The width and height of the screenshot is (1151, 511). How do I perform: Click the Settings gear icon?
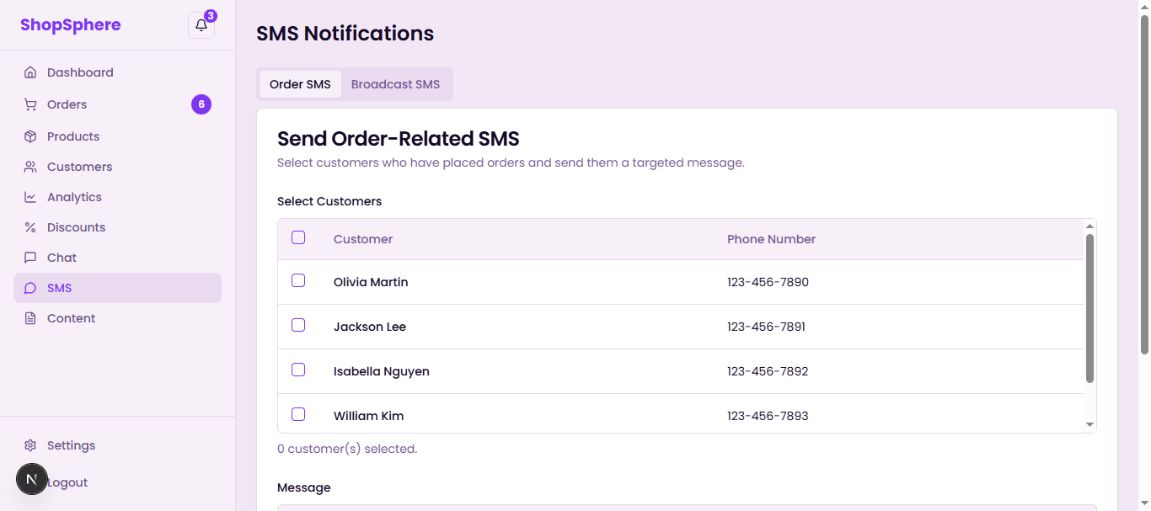(30, 446)
